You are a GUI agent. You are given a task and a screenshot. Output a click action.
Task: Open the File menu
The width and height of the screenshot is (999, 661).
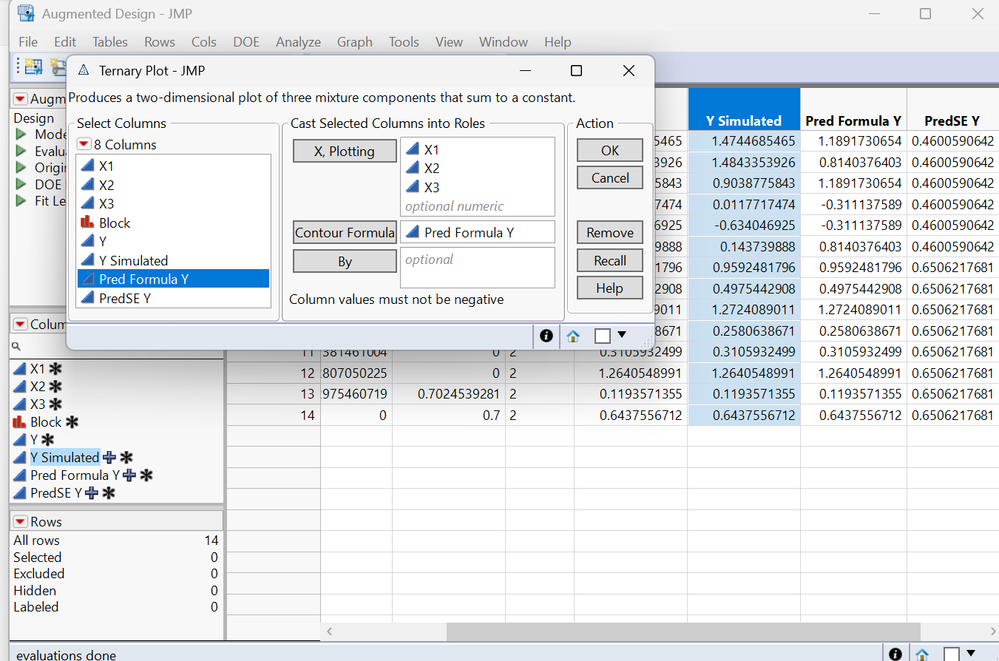coord(28,42)
